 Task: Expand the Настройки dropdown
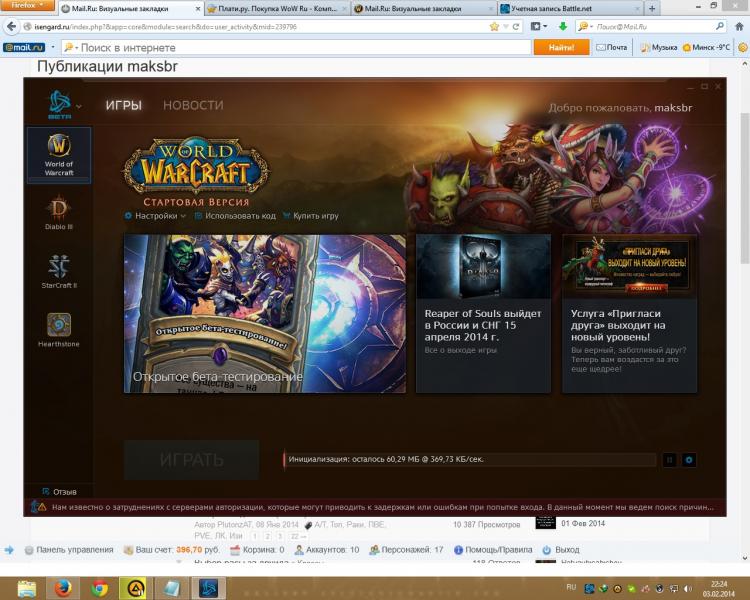point(155,216)
